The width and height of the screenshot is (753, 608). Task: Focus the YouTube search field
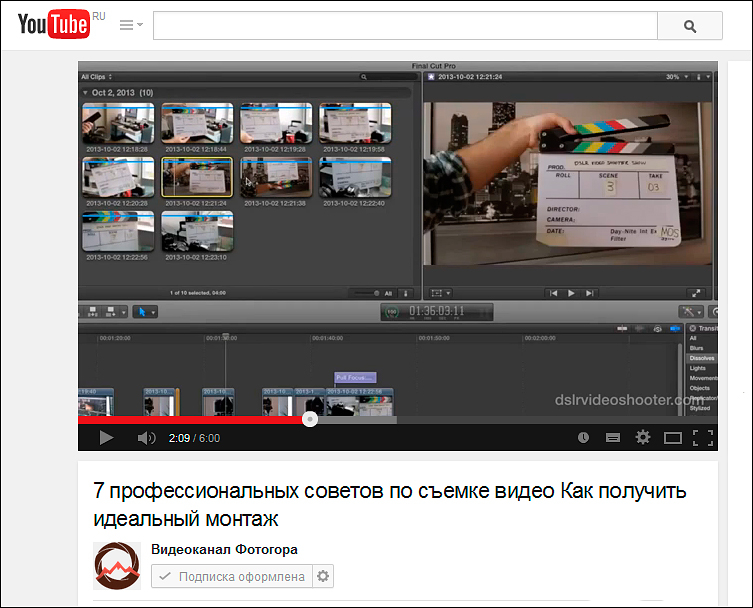(405, 25)
